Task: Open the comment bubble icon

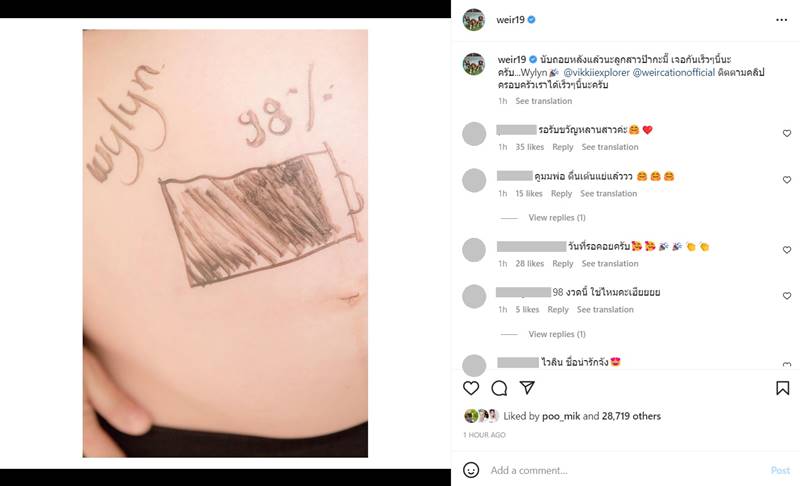Action: click(x=499, y=388)
